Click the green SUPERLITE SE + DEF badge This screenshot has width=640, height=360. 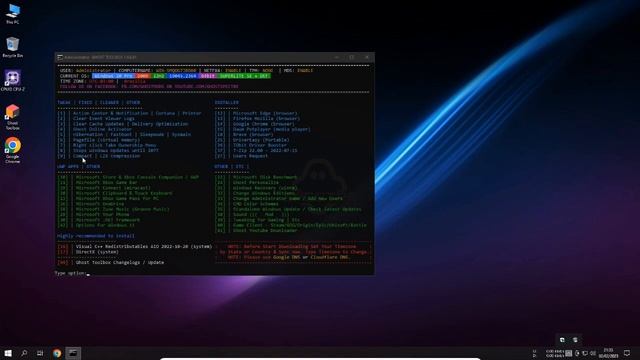244,76
